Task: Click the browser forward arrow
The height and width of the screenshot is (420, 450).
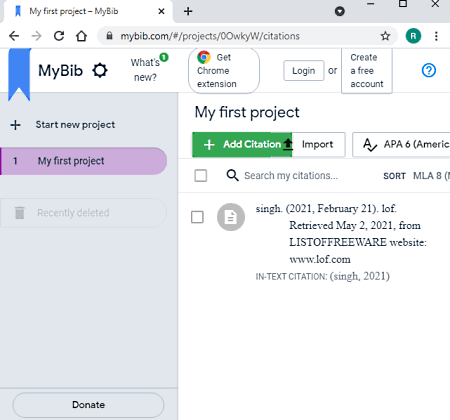Action: click(36, 36)
